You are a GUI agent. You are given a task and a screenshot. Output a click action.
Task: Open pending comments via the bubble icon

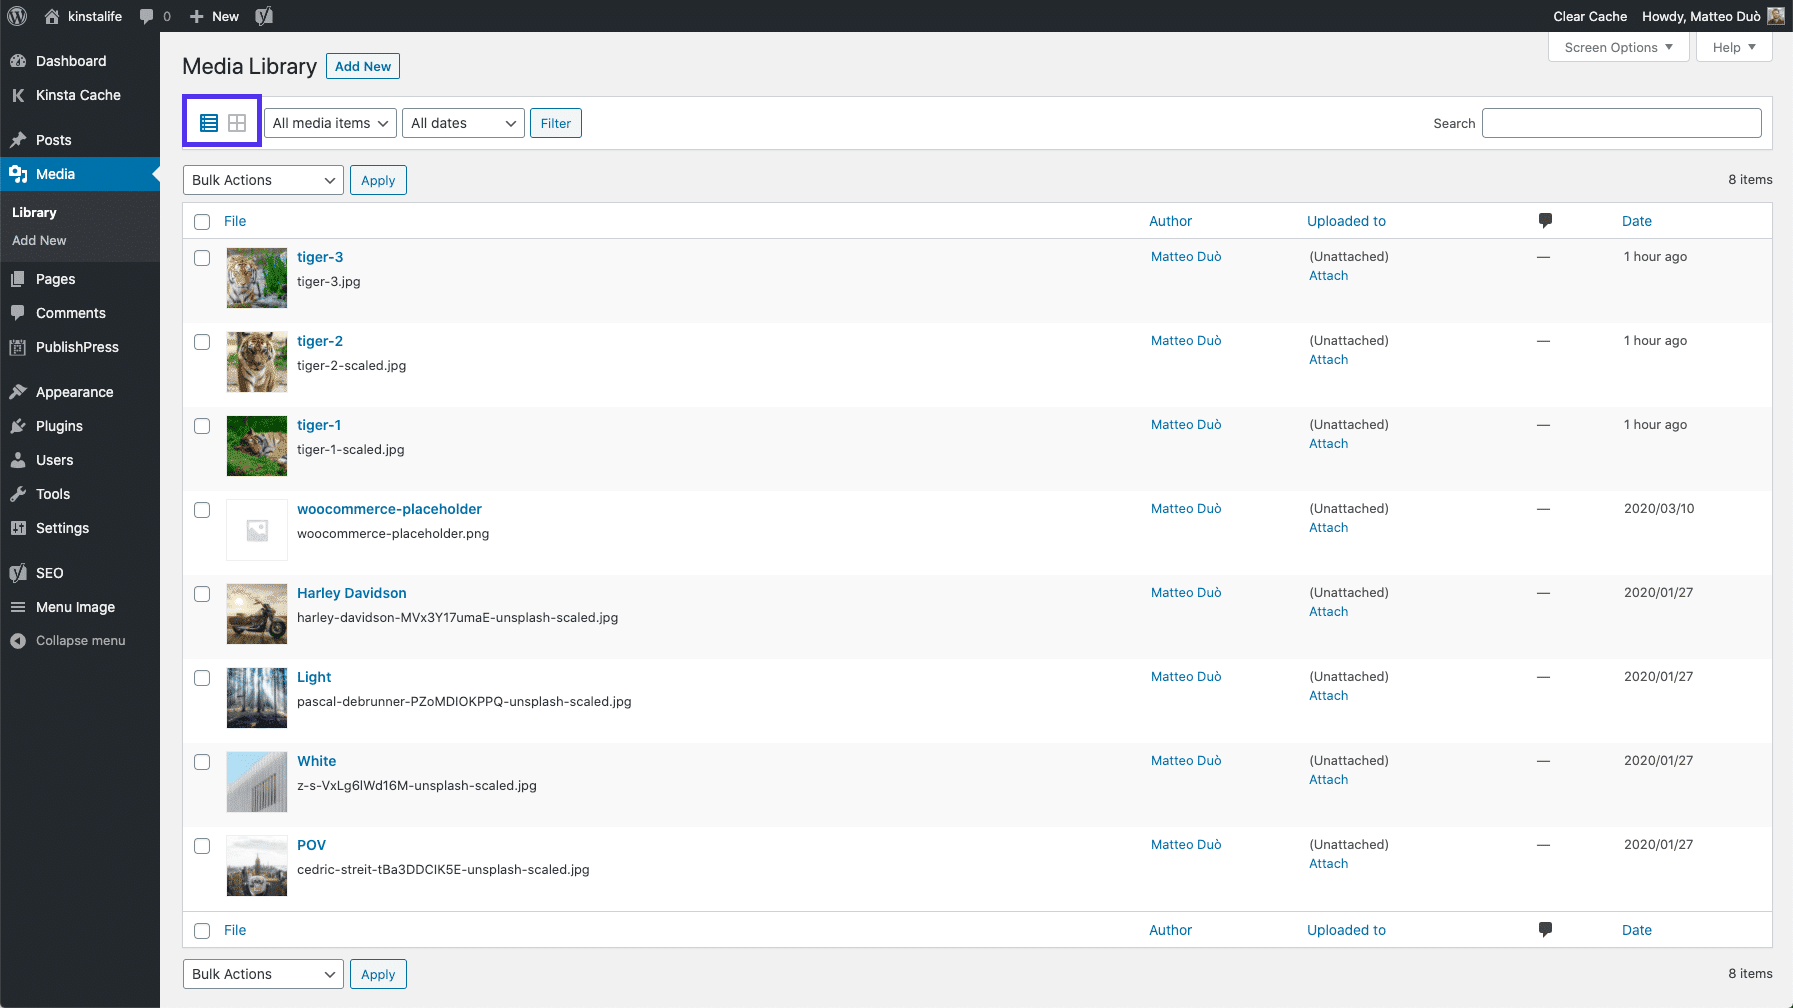148,16
